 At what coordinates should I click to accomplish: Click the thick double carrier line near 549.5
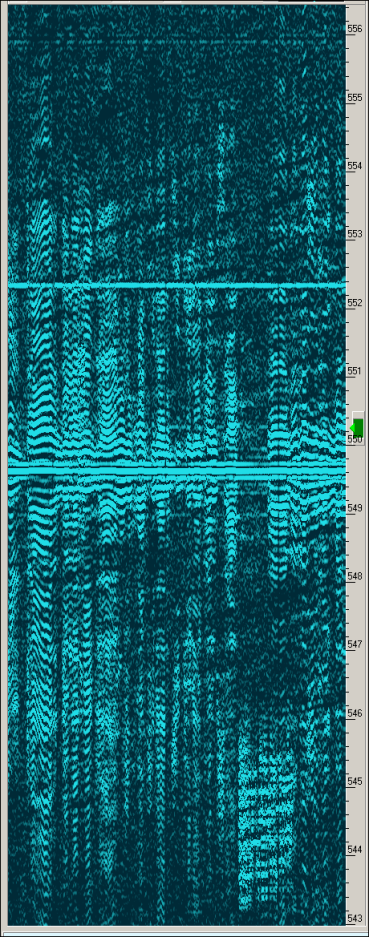[x=177, y=468]
